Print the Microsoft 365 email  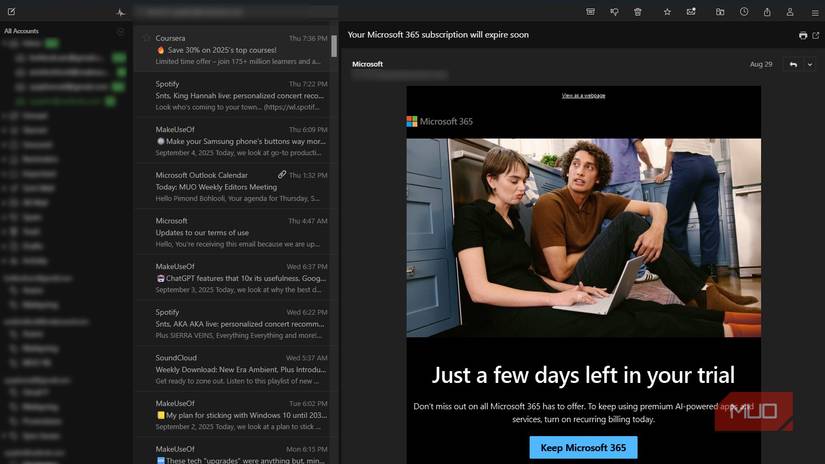pyautogui.click(x=803, y=35)
